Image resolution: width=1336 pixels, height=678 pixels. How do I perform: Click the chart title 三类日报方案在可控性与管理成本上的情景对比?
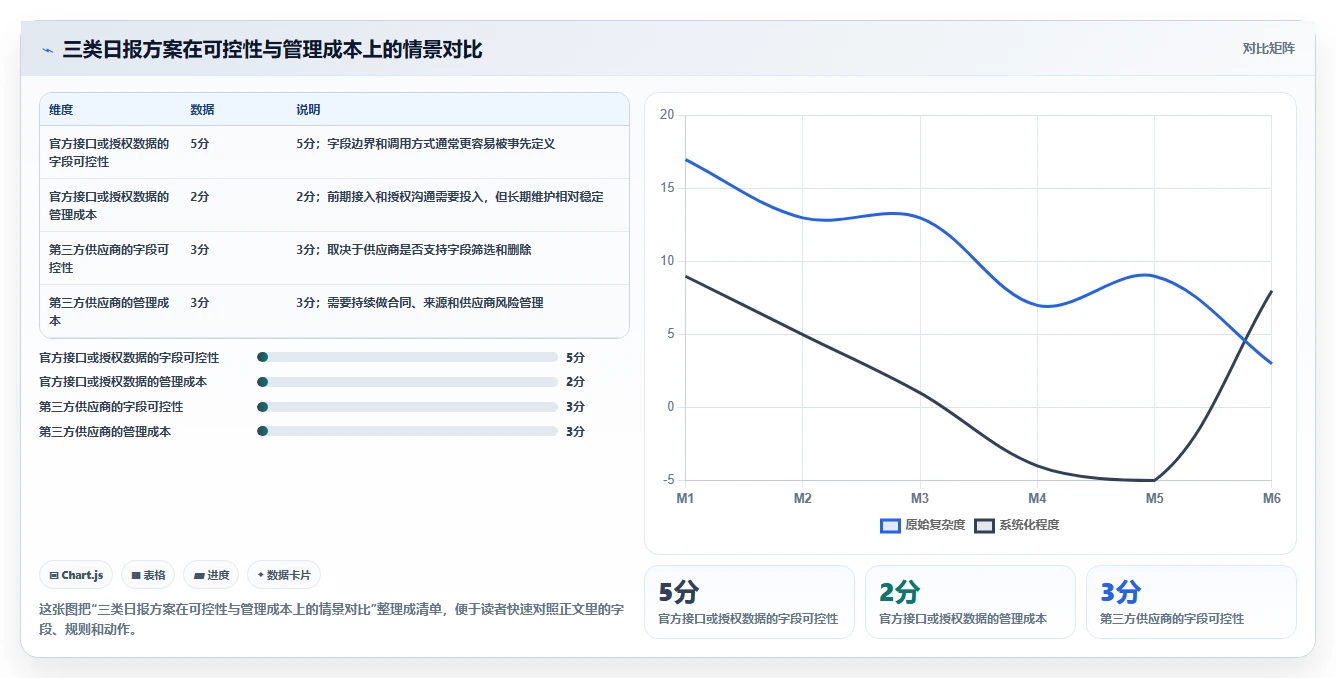[x=272, y=49]
